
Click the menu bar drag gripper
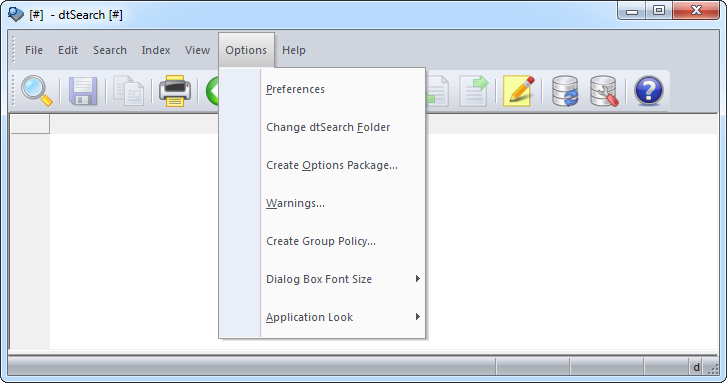13,50
